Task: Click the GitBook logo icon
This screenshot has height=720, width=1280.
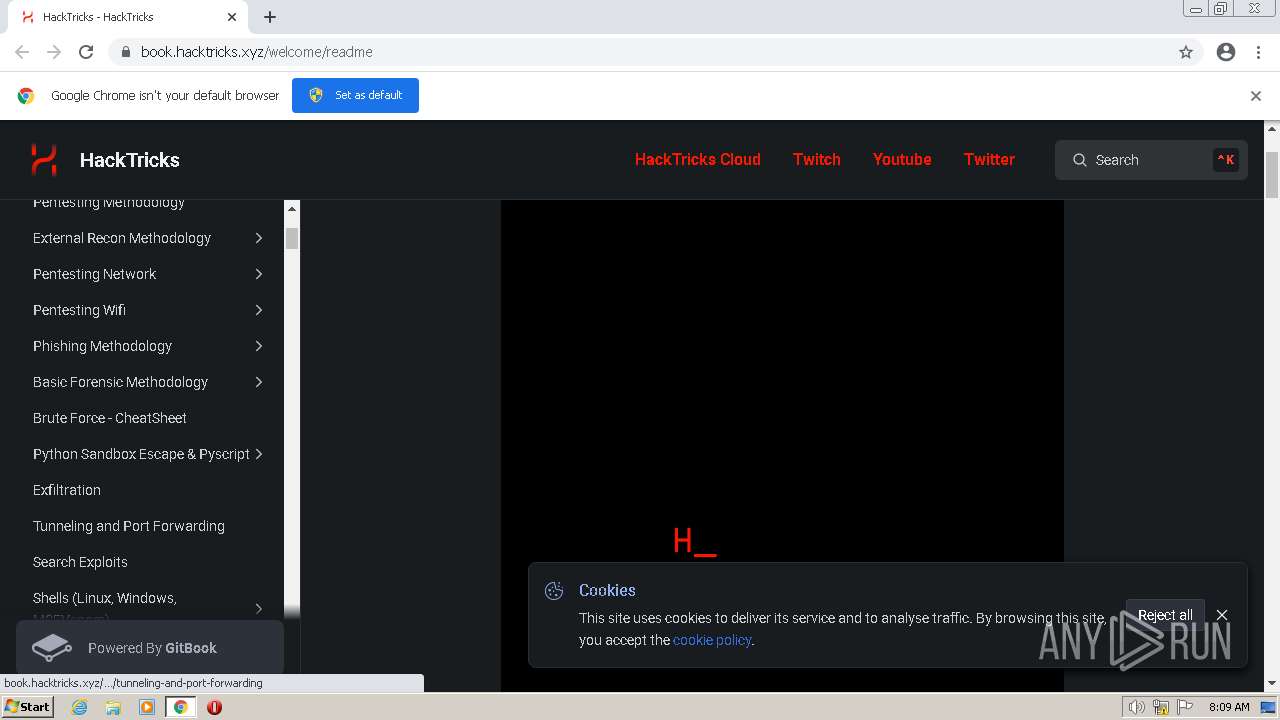Action: point(52,648)
